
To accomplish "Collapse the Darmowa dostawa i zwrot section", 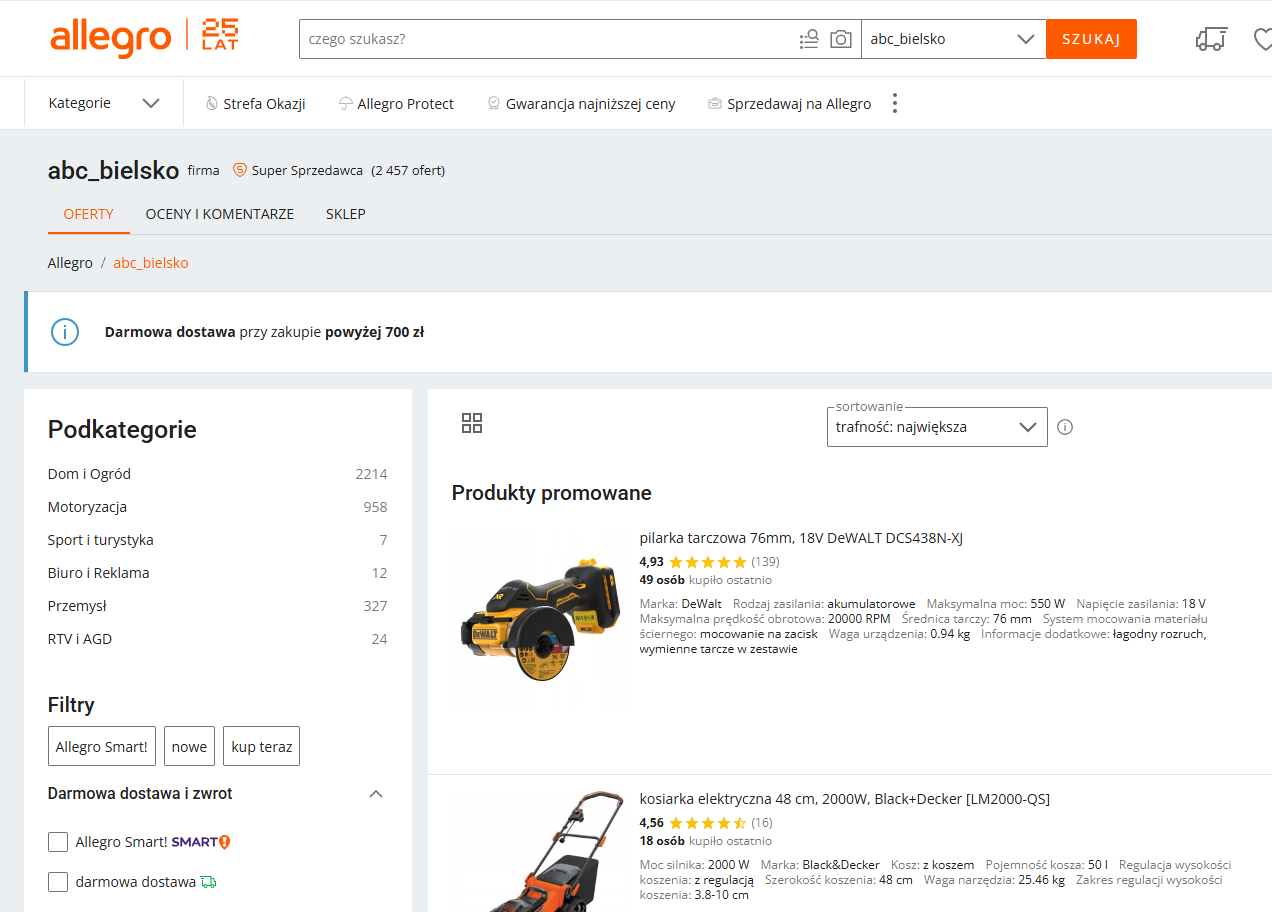I will (x=376, y=794).
